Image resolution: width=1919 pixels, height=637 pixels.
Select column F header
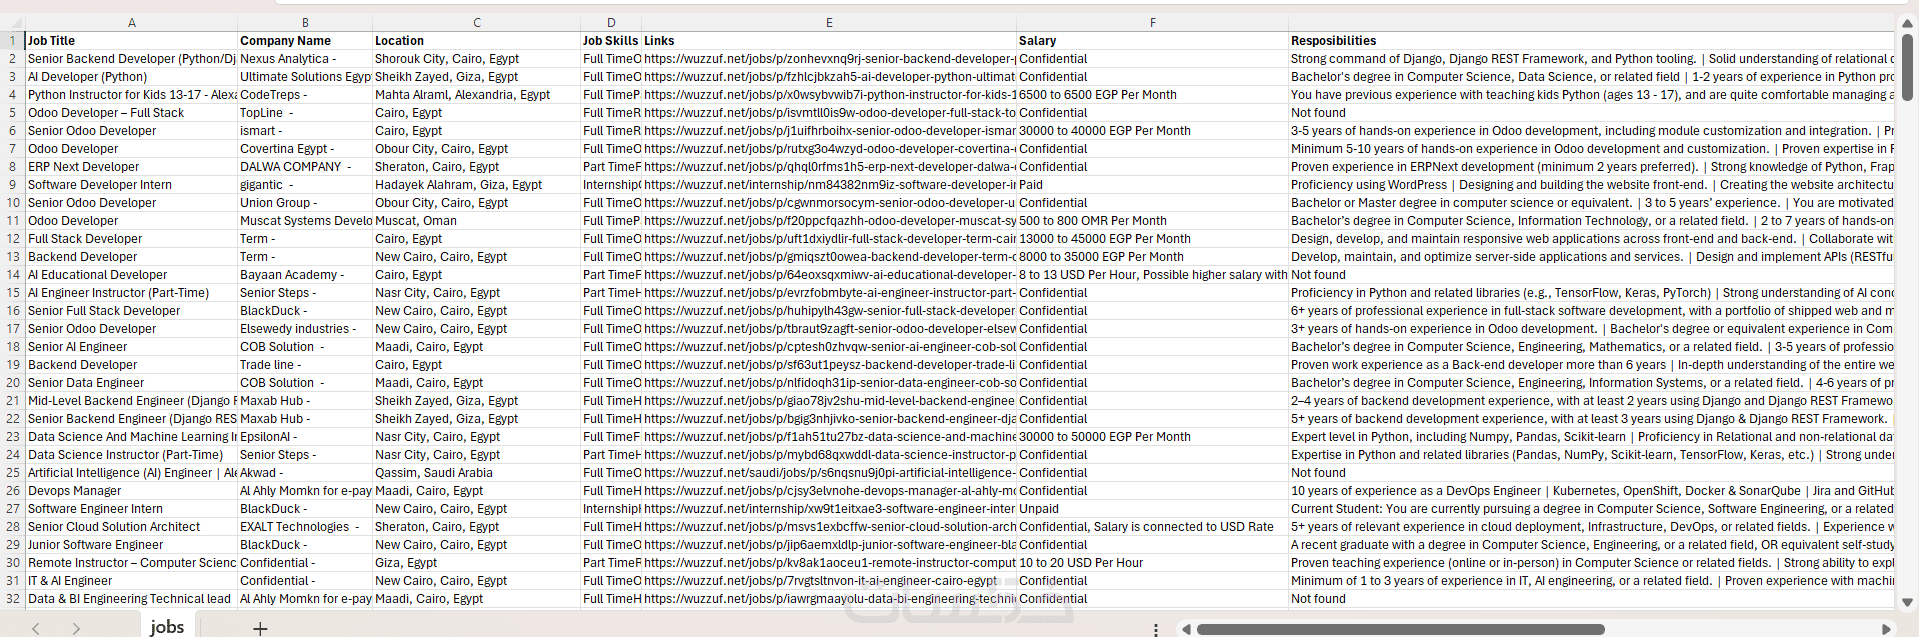1152,22
